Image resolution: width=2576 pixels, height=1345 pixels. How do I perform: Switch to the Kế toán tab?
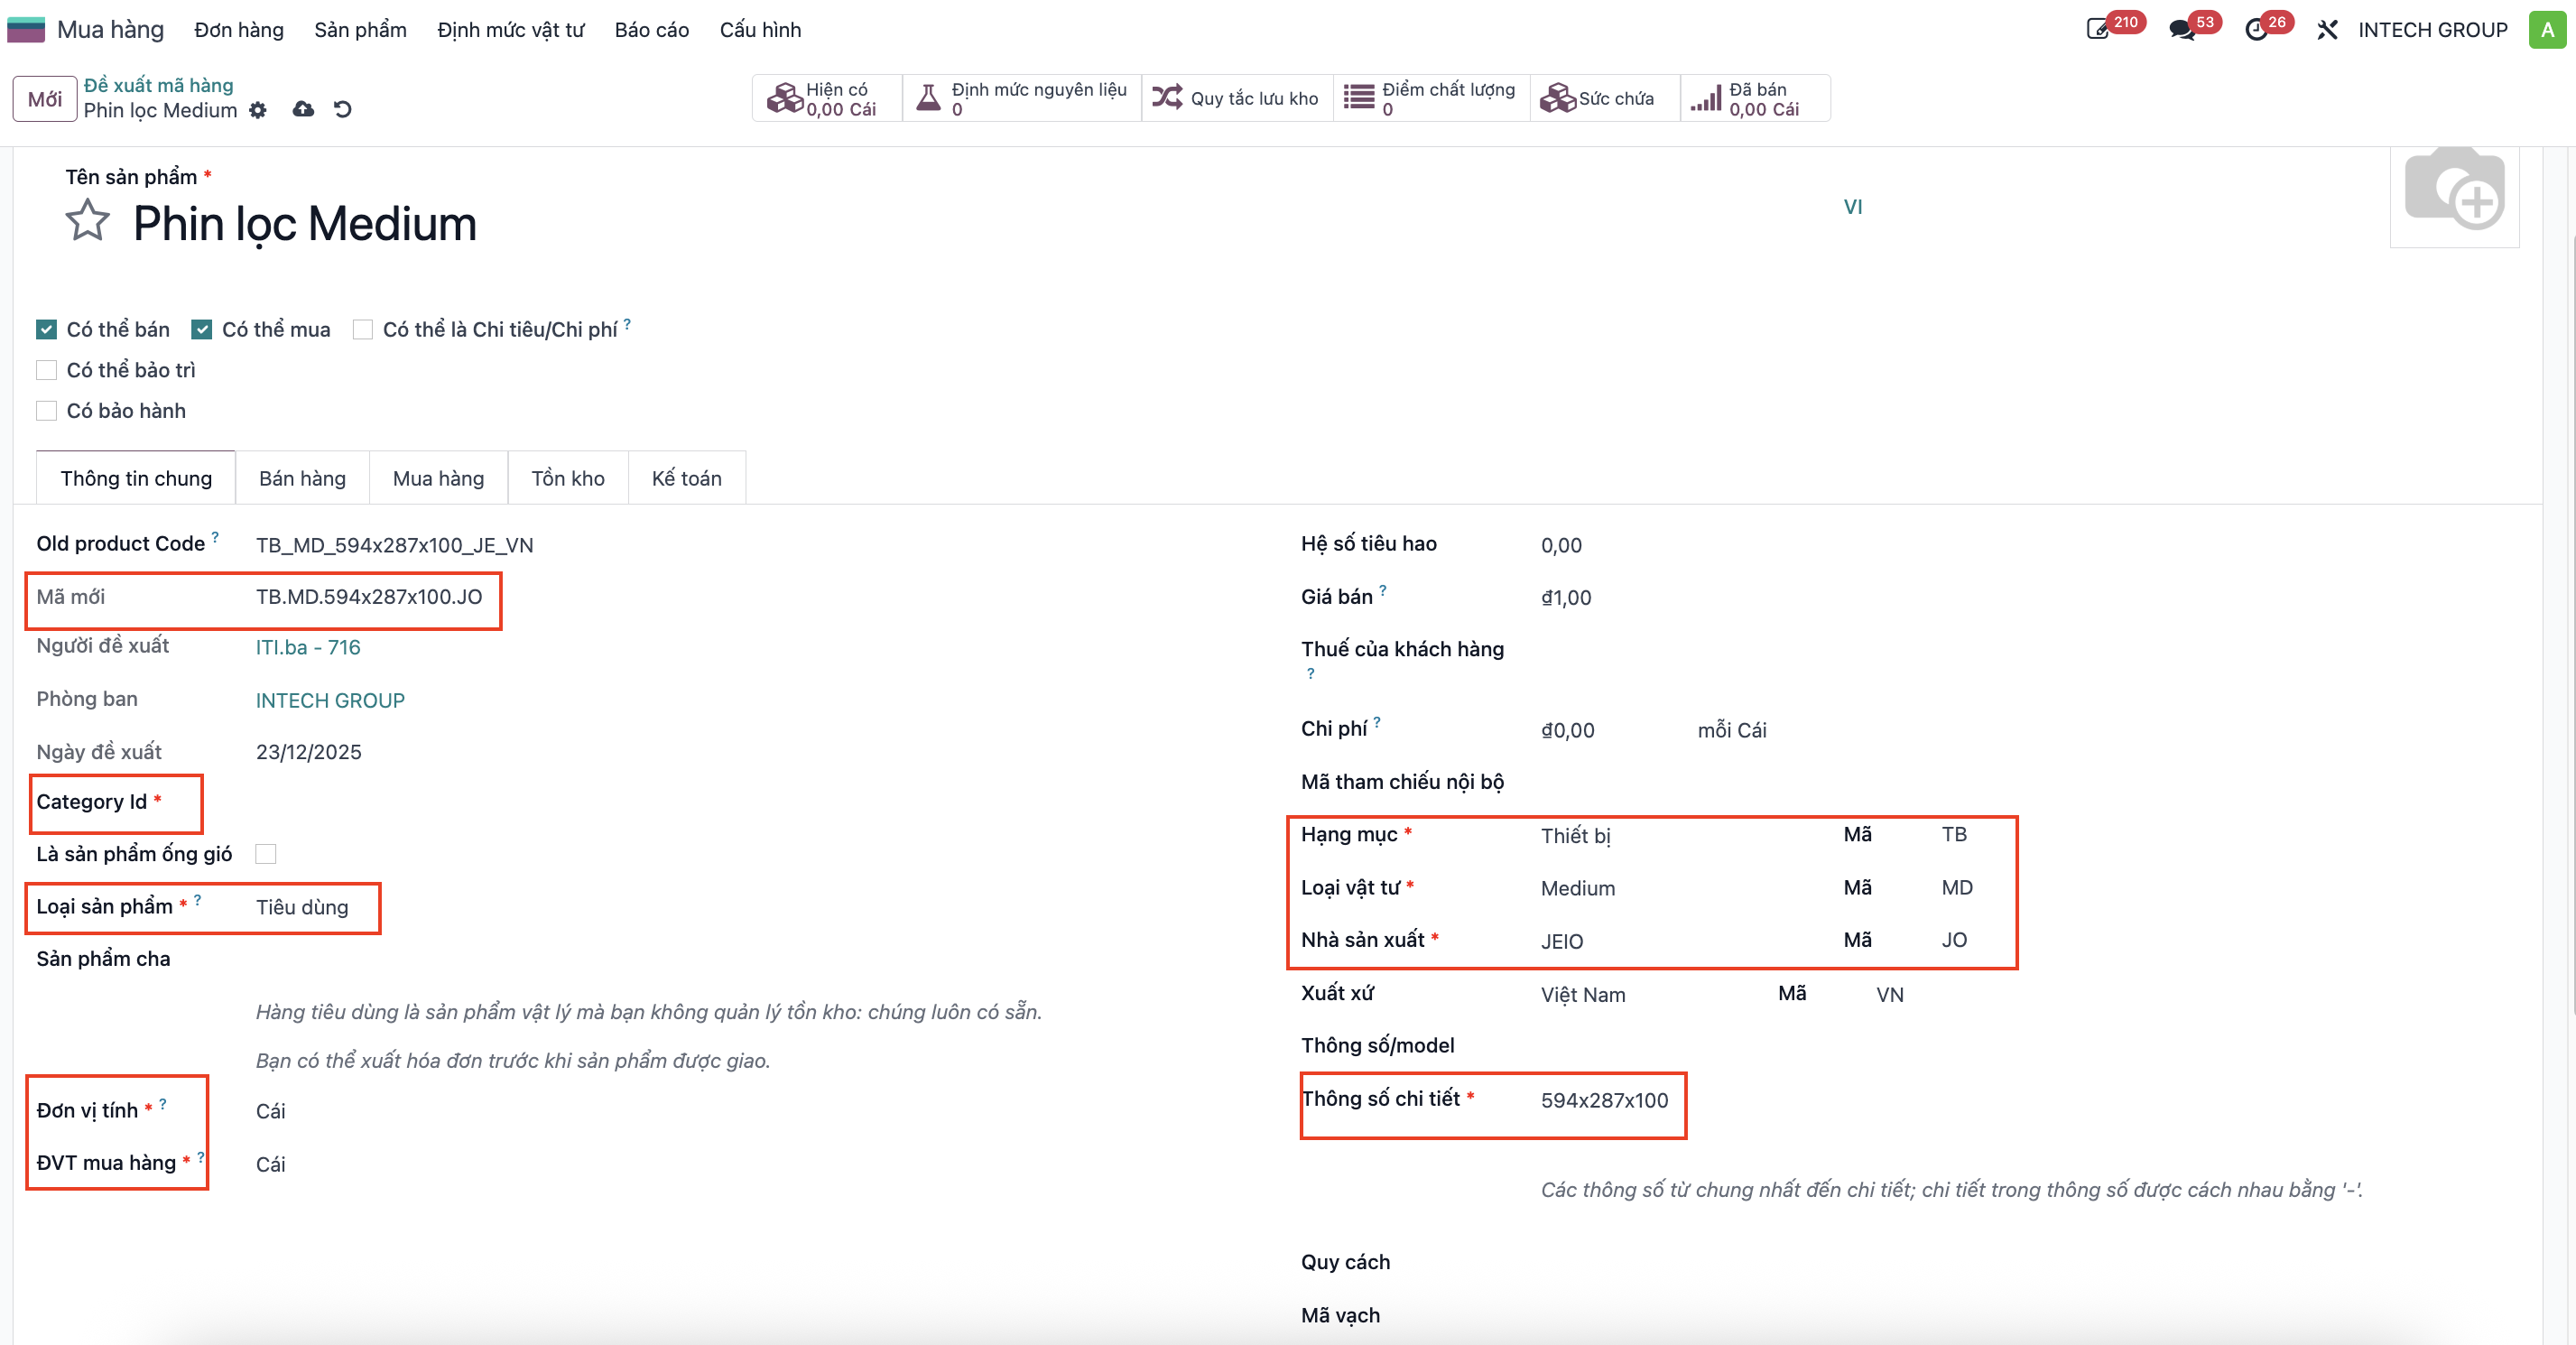[x=687, y=479]
